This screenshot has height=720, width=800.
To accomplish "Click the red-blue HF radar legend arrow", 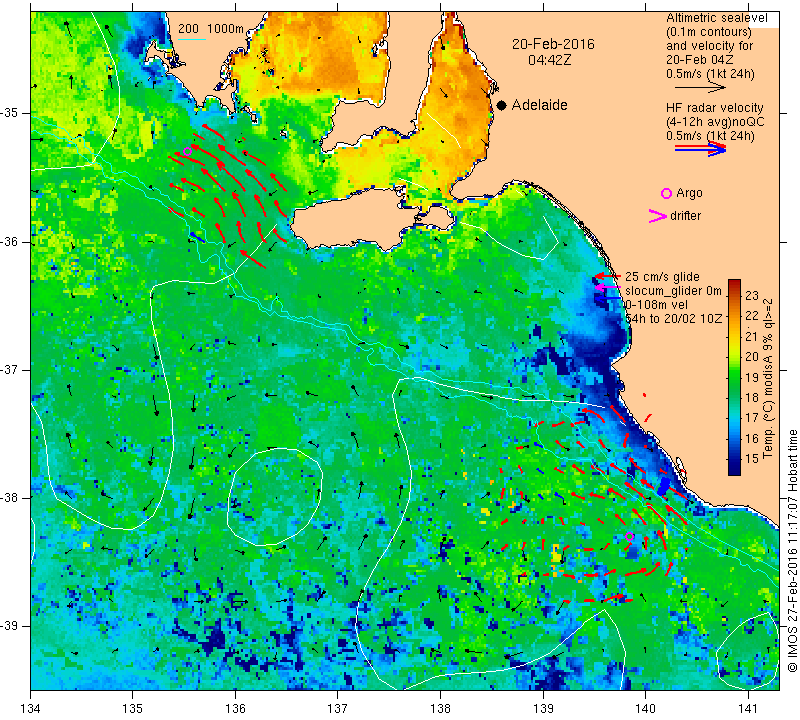I will click(700, 149).
